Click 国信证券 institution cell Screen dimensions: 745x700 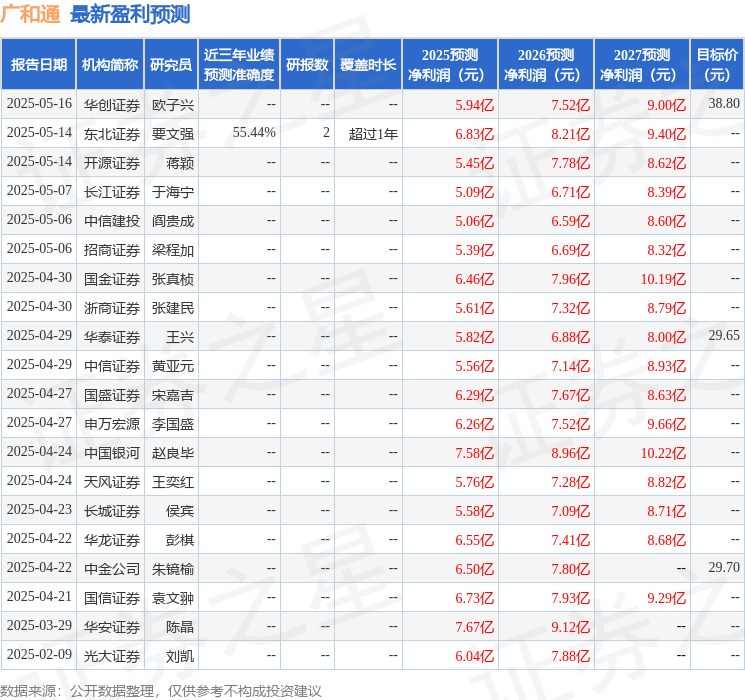[x=112, y=598]
